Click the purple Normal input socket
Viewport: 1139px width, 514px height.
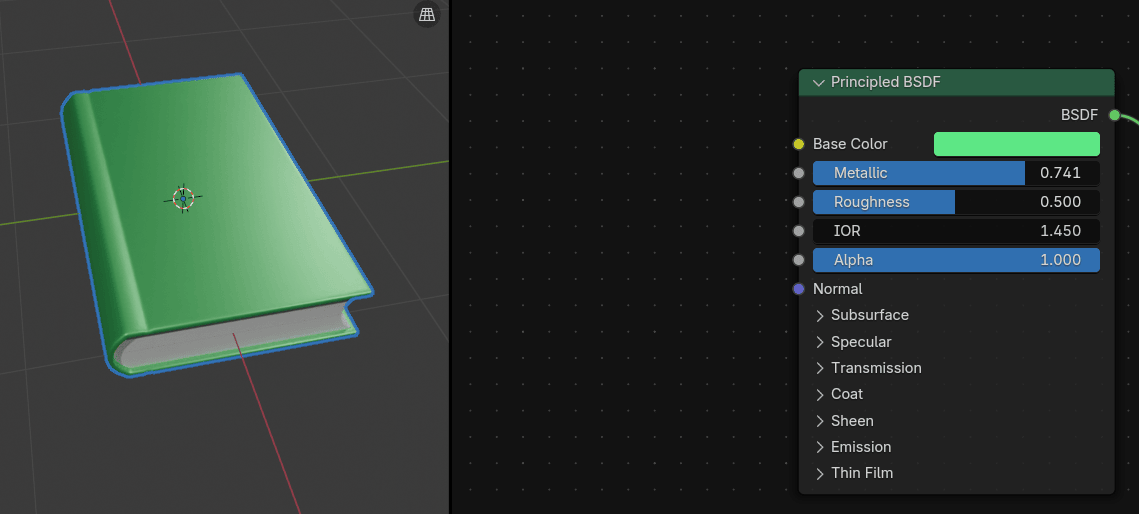point(798,289)
